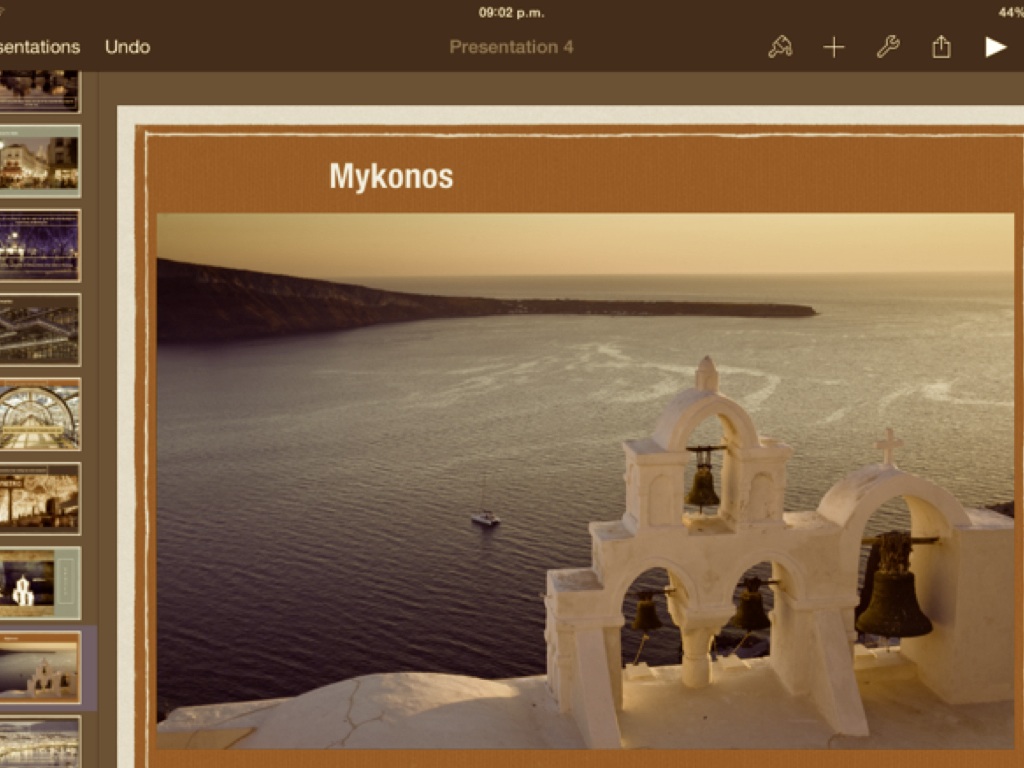Select the glass arched tunnel slide thumbnail
The height and width of the screenshot is (768, 1024).
[40, 414]
